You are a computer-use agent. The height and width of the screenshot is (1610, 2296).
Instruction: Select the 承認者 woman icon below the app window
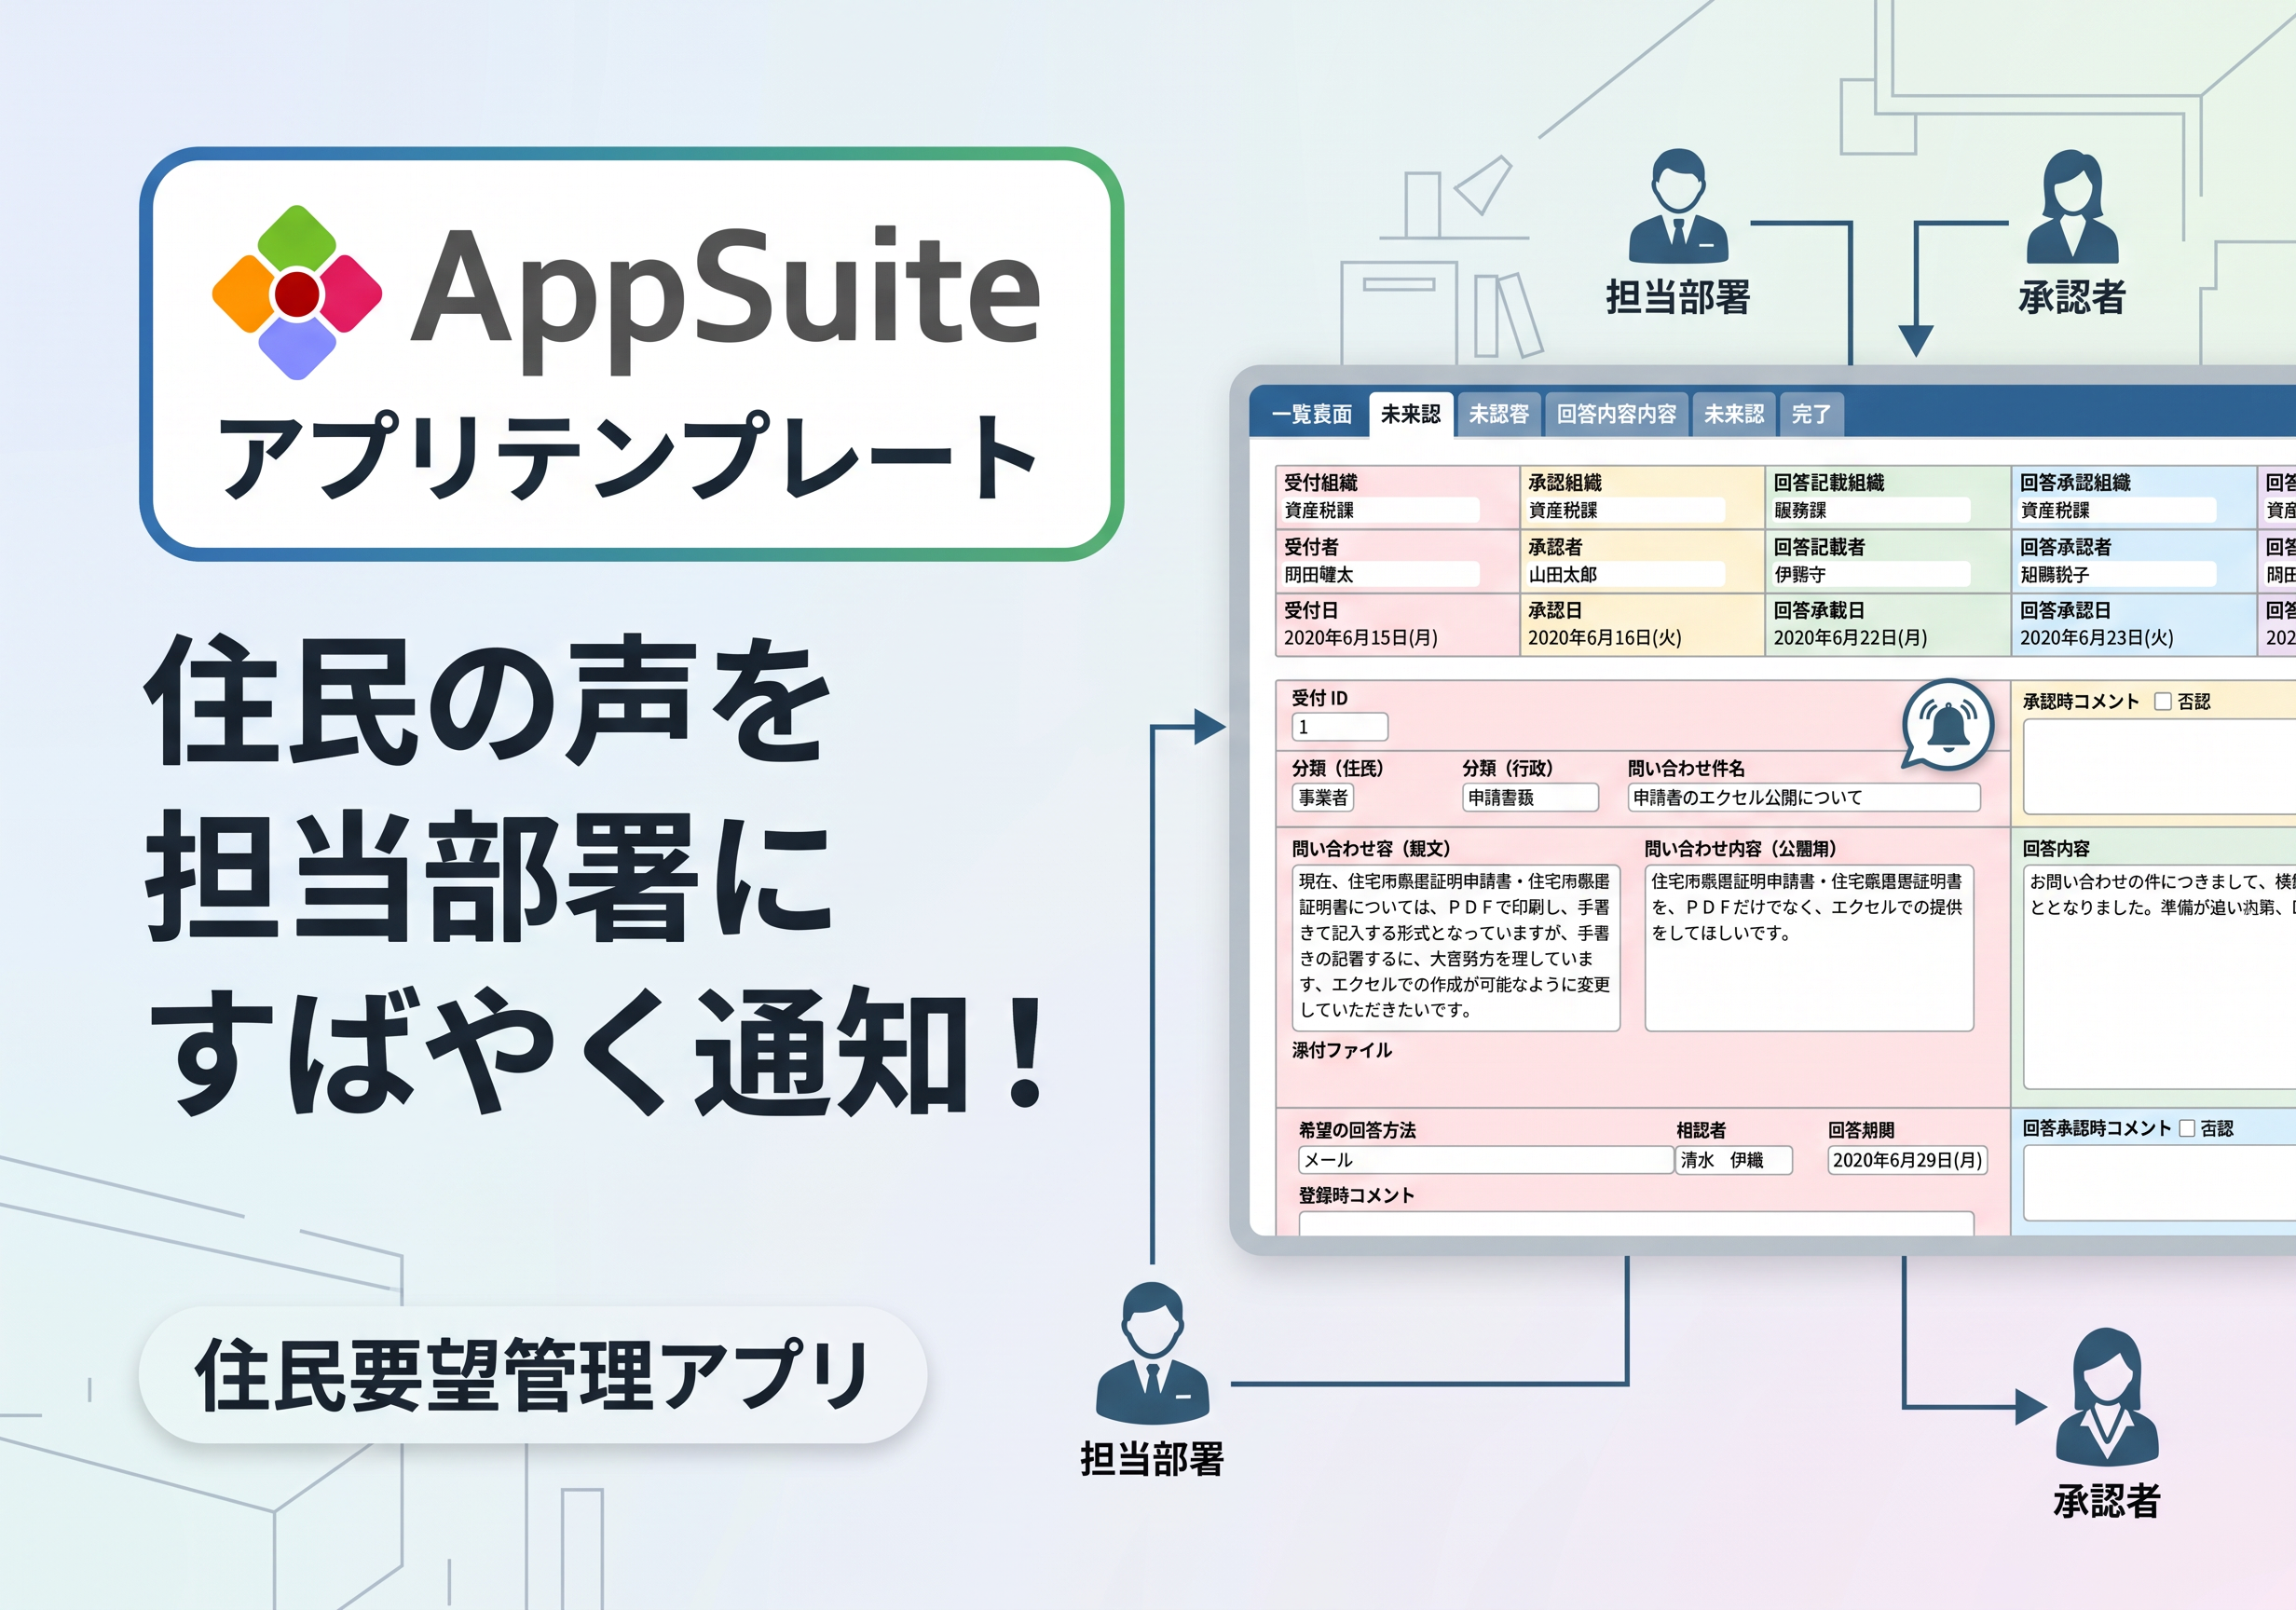[2107, 1397]
